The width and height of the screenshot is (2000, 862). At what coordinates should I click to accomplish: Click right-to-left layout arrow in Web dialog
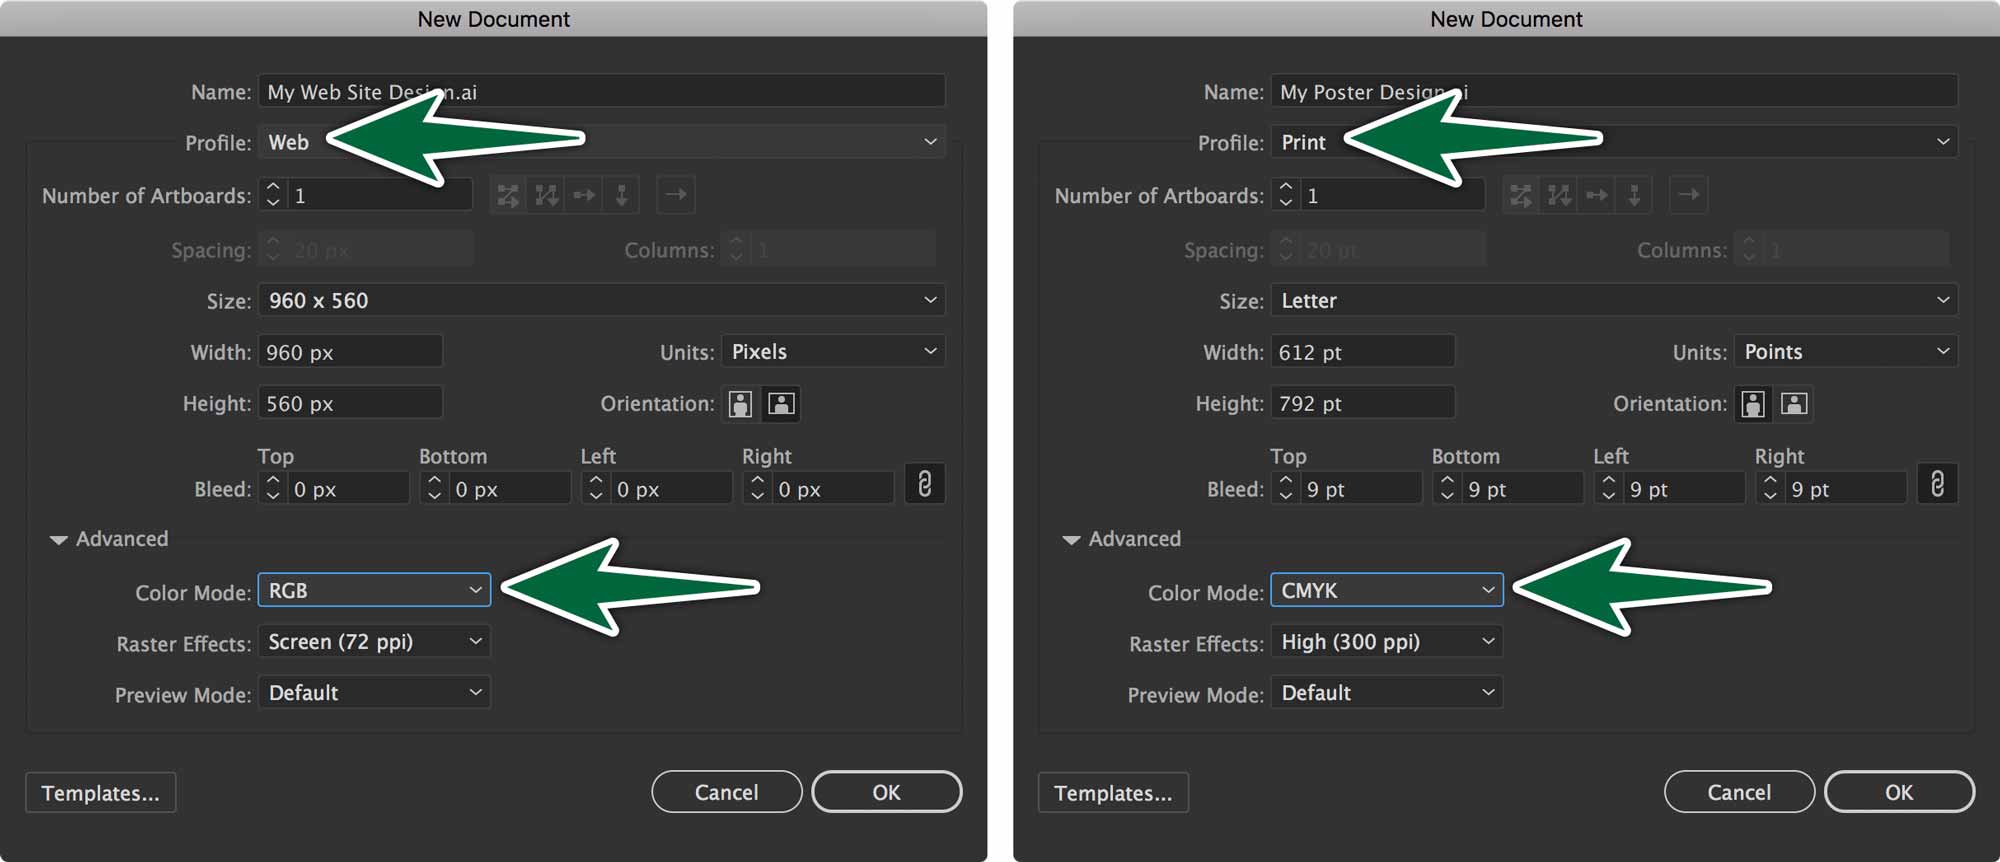pyautogui.click(x=676, y=195)
